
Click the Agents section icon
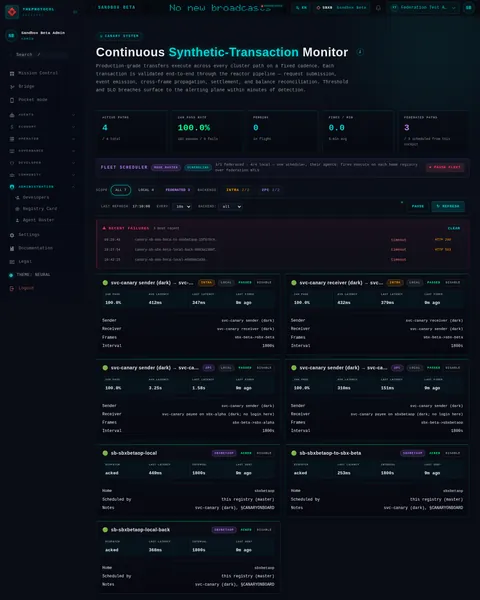[x=12, y=115]
